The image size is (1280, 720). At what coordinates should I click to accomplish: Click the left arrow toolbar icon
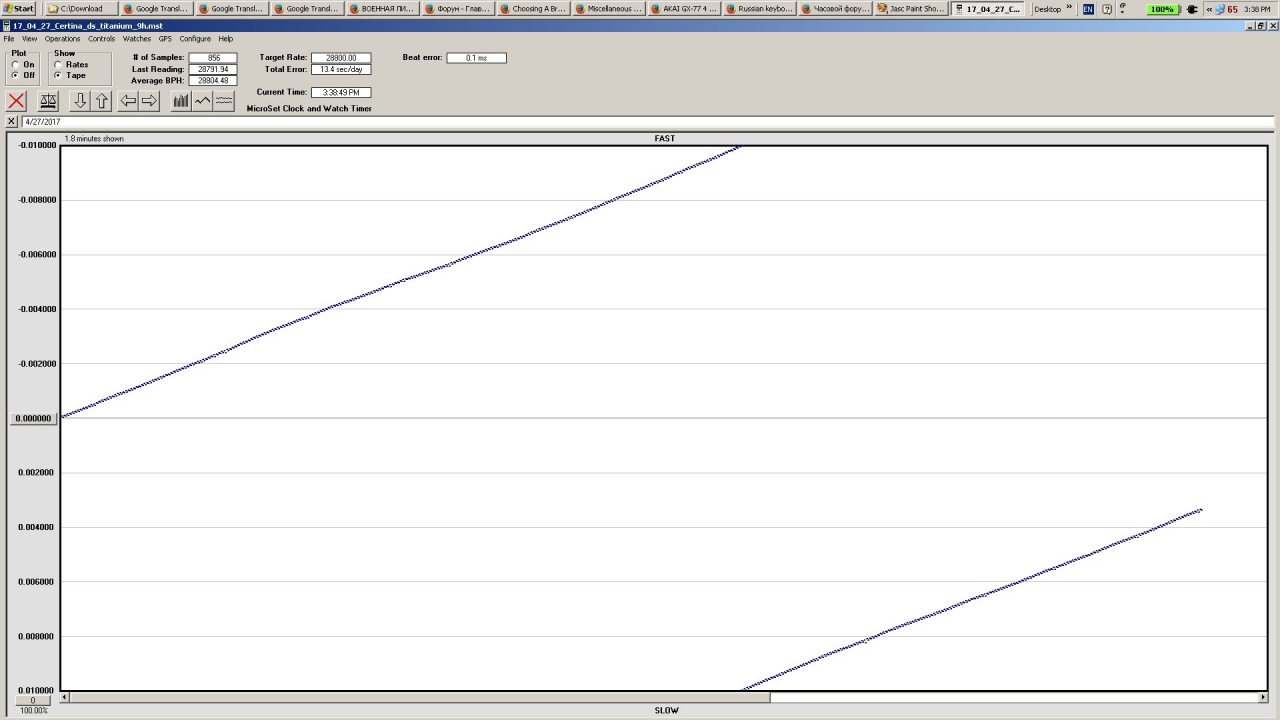(128, 101)
